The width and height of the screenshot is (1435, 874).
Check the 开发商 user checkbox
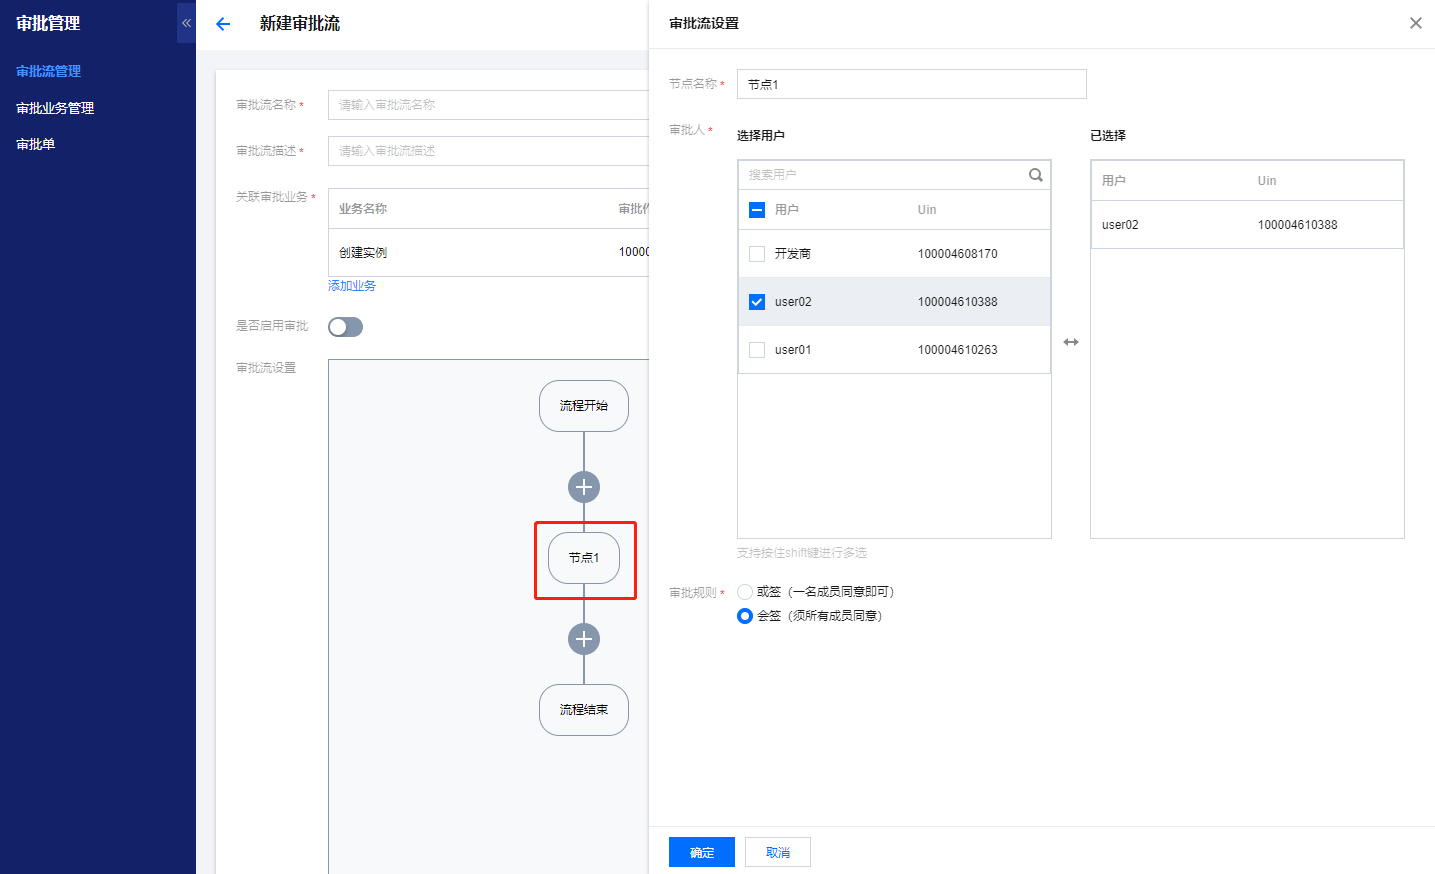pyautogui.click(x=757, y=254)
